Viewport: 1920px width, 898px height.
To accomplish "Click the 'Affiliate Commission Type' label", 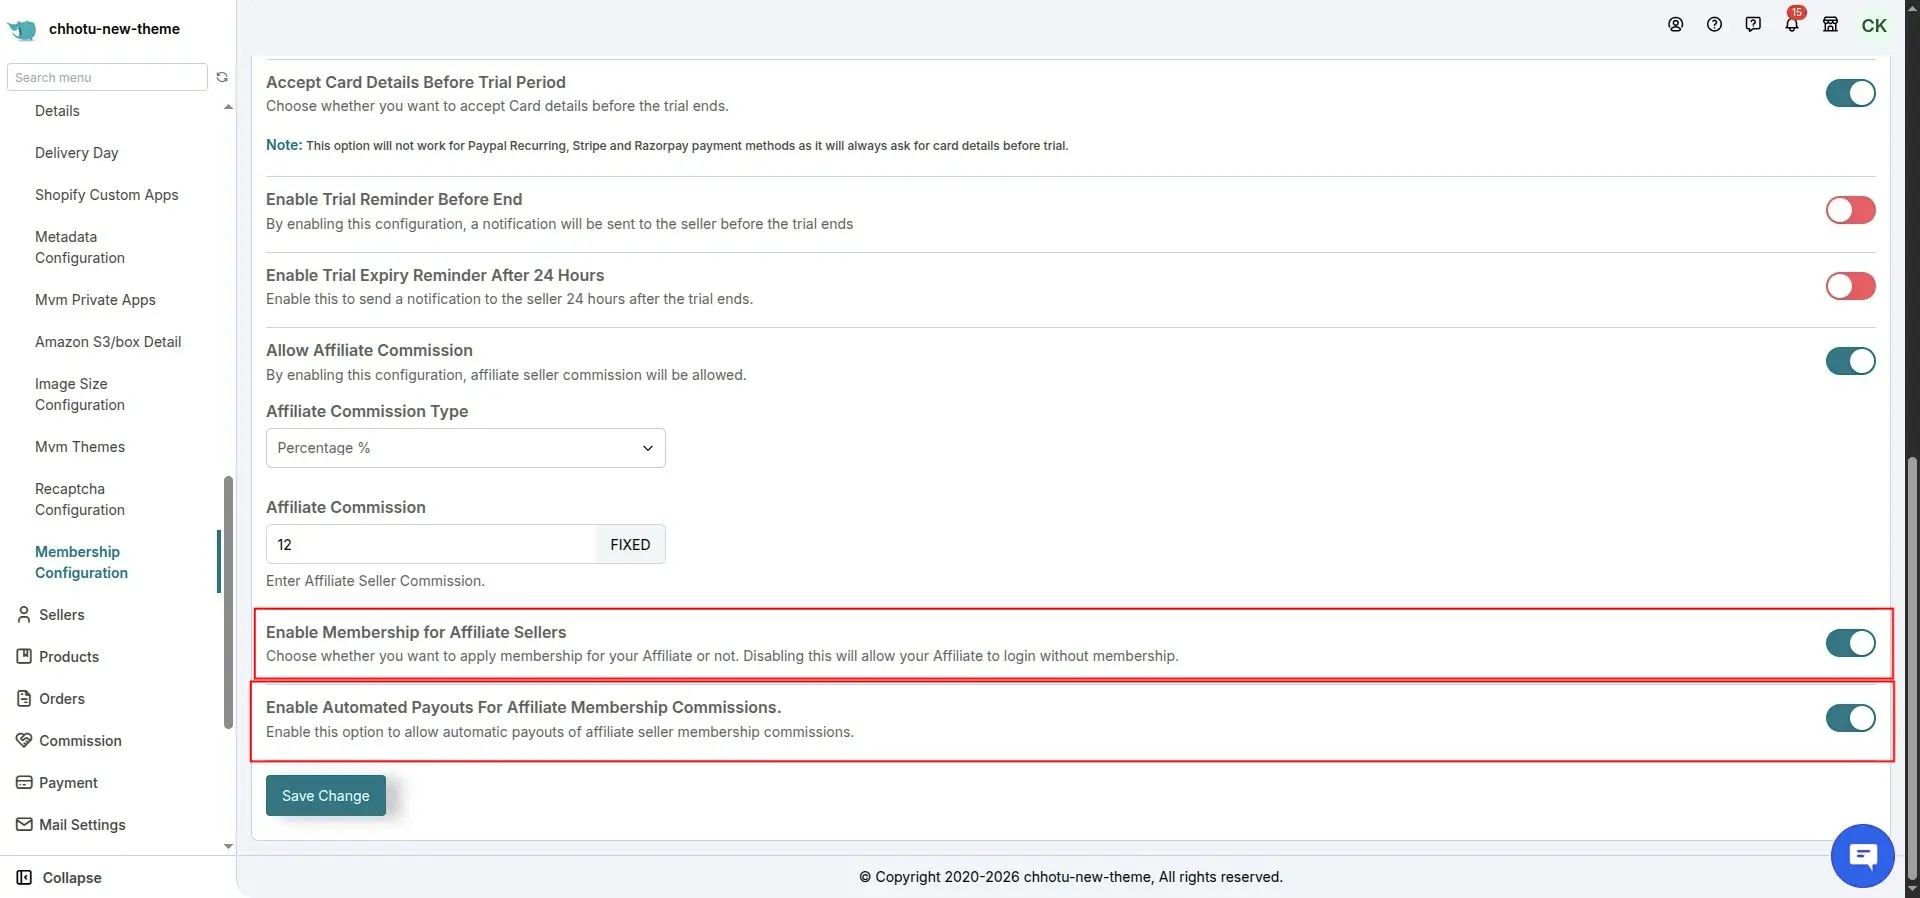I will point(367,411).
